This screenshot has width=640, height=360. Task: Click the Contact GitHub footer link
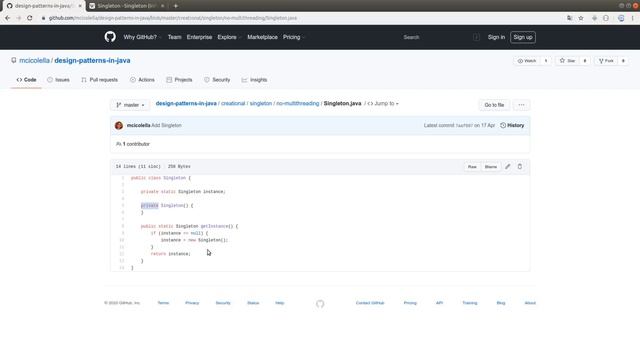[x=370, y=303]
